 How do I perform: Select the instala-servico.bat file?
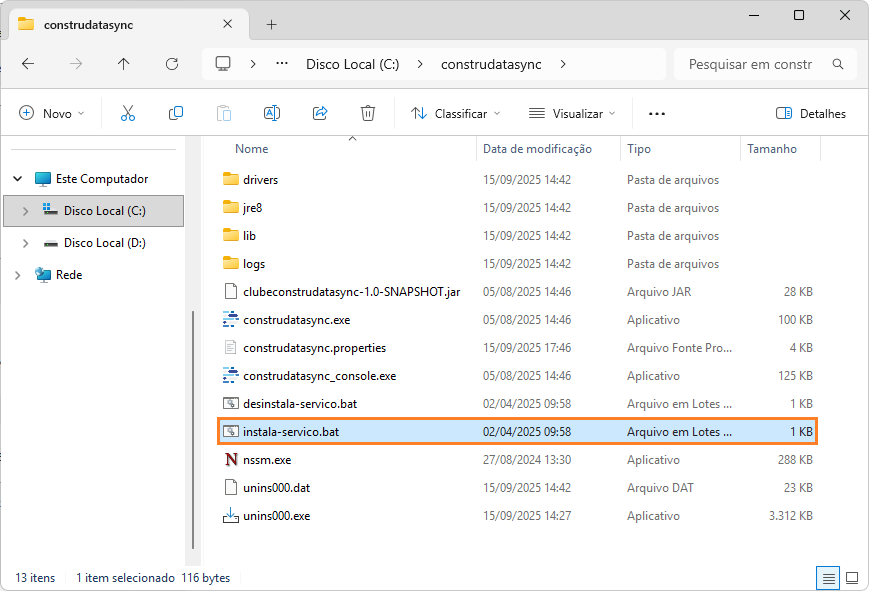point(517,431)
